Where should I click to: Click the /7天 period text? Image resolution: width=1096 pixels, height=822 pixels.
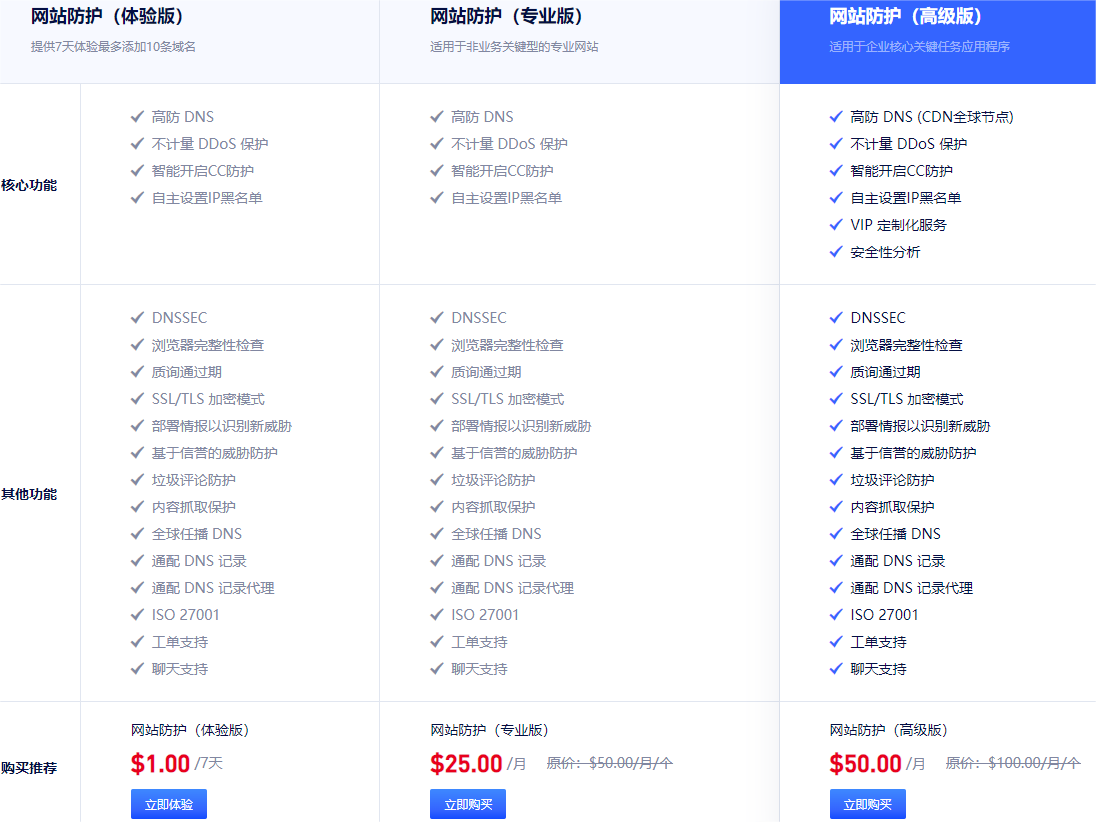coord(209,763)
